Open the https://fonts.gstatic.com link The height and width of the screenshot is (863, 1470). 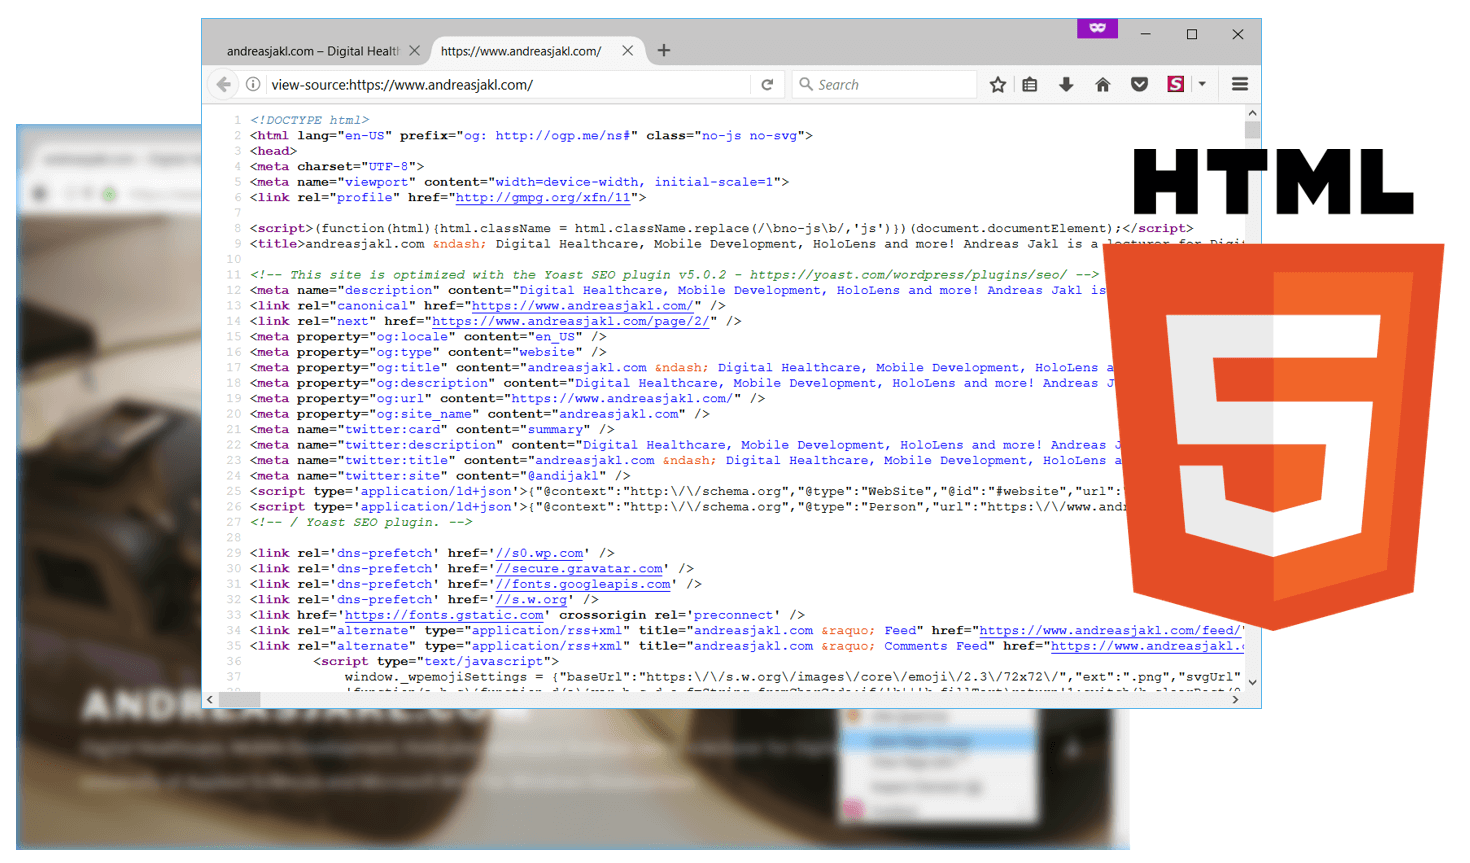point(444,615)
